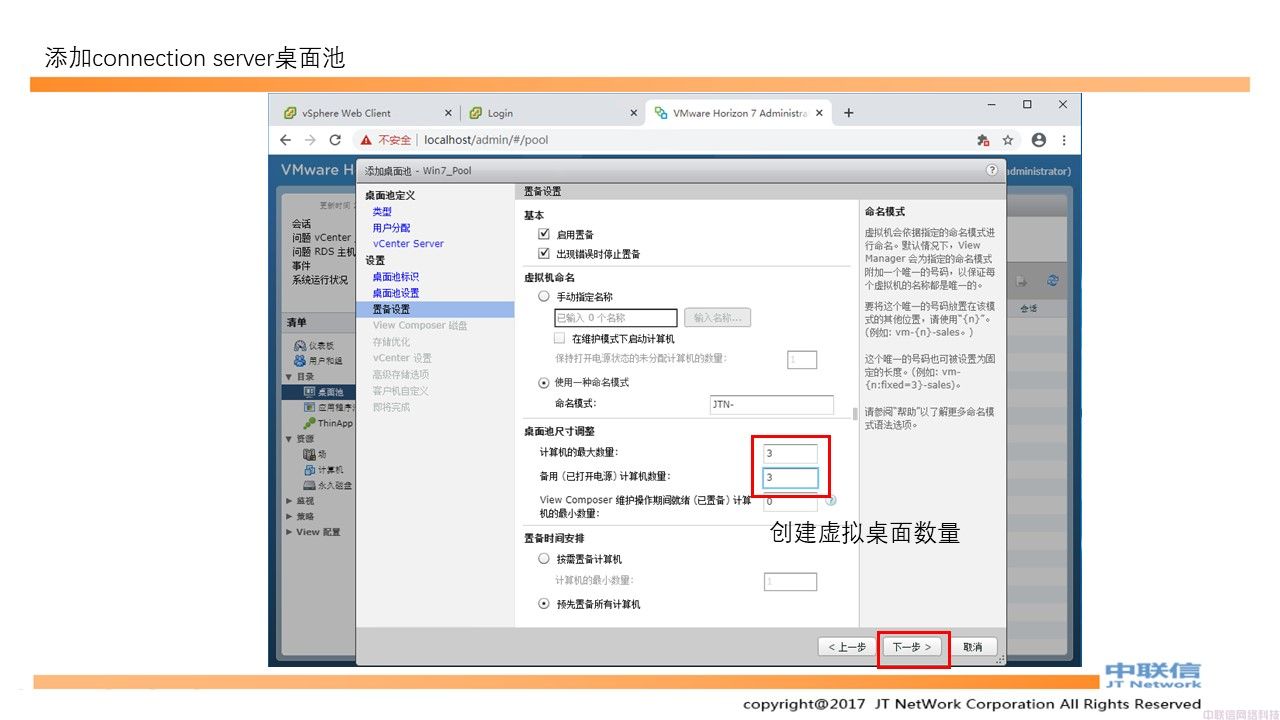Image resolution: width=1280 pixels, height=720 pixels.
Task: Select 桌面池 desktop pools in sidebar
Action: 323,392
